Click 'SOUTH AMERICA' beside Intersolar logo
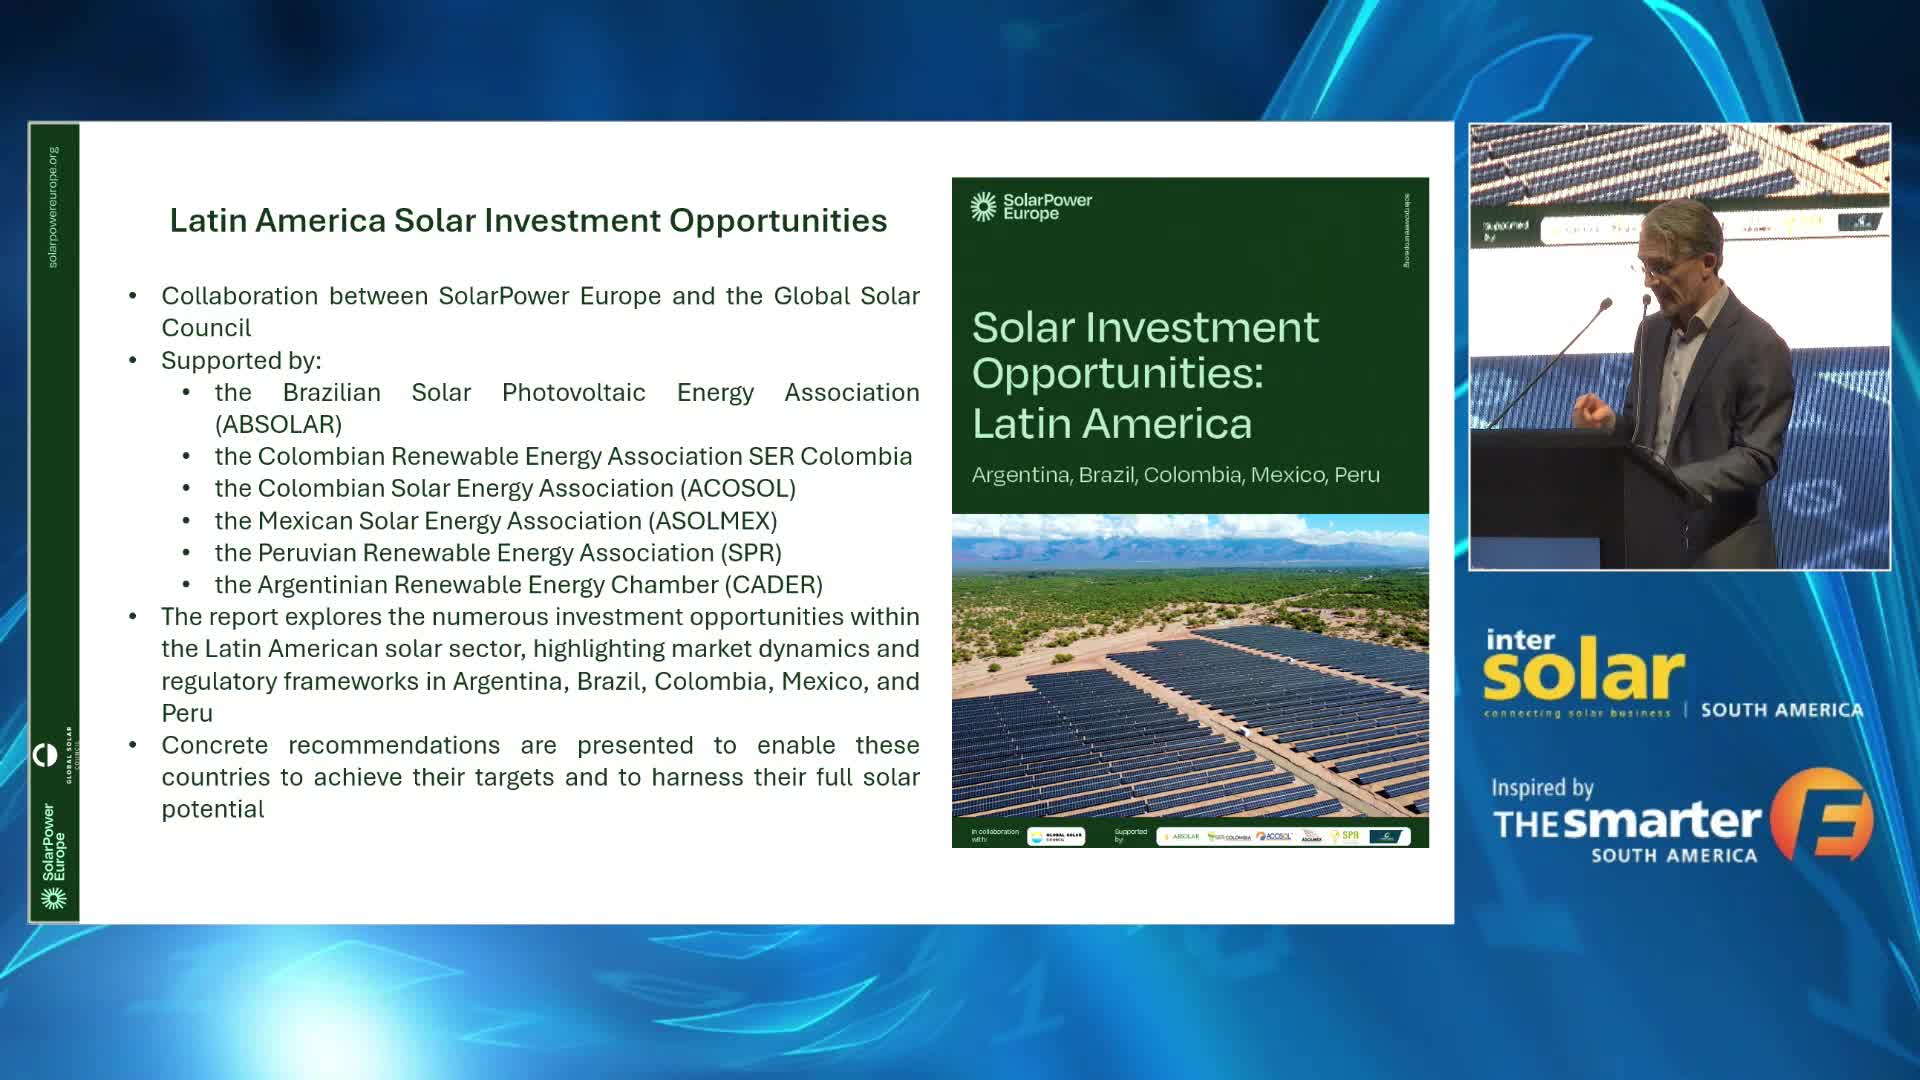 coord(1782,710)
